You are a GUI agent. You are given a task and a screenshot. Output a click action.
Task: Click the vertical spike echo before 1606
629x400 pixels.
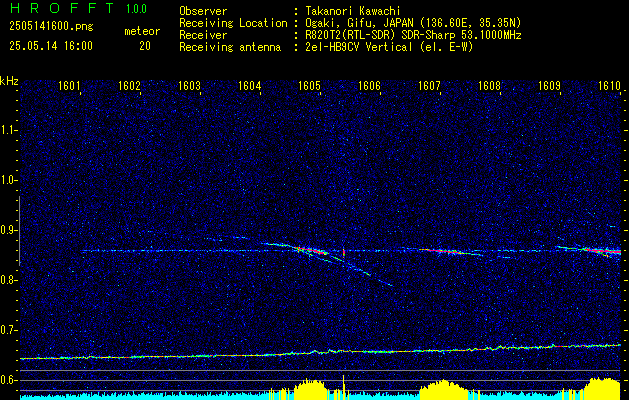(344, 252)
